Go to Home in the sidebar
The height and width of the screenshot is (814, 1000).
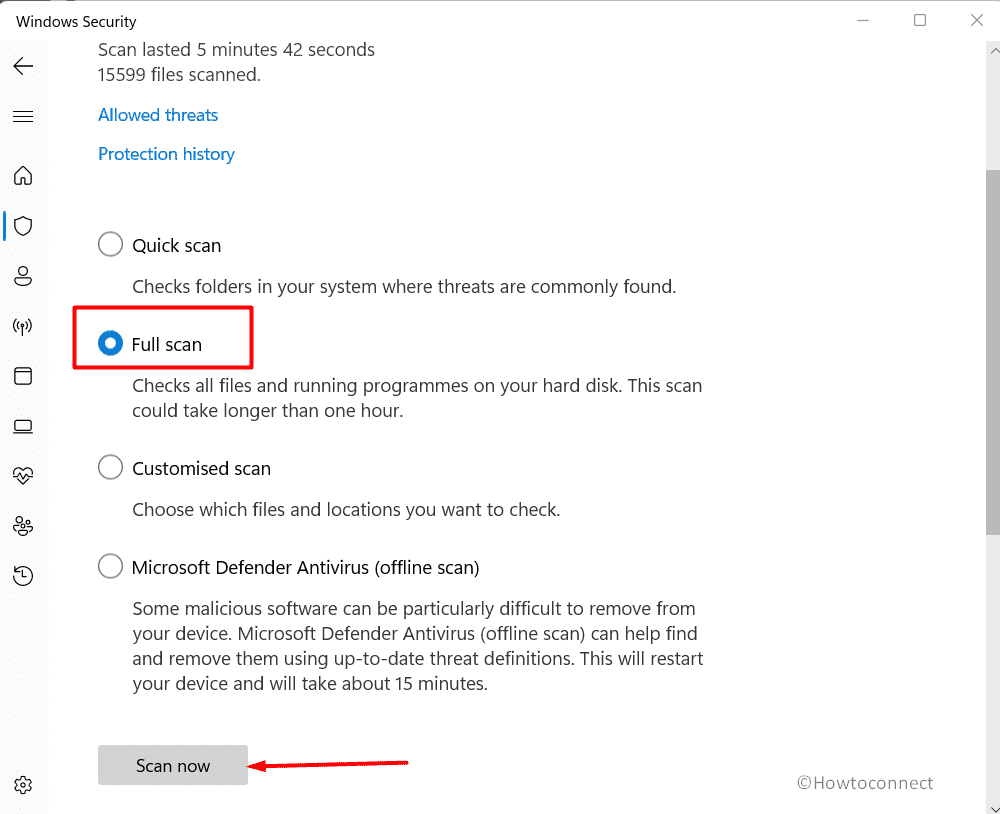point(23,176)
